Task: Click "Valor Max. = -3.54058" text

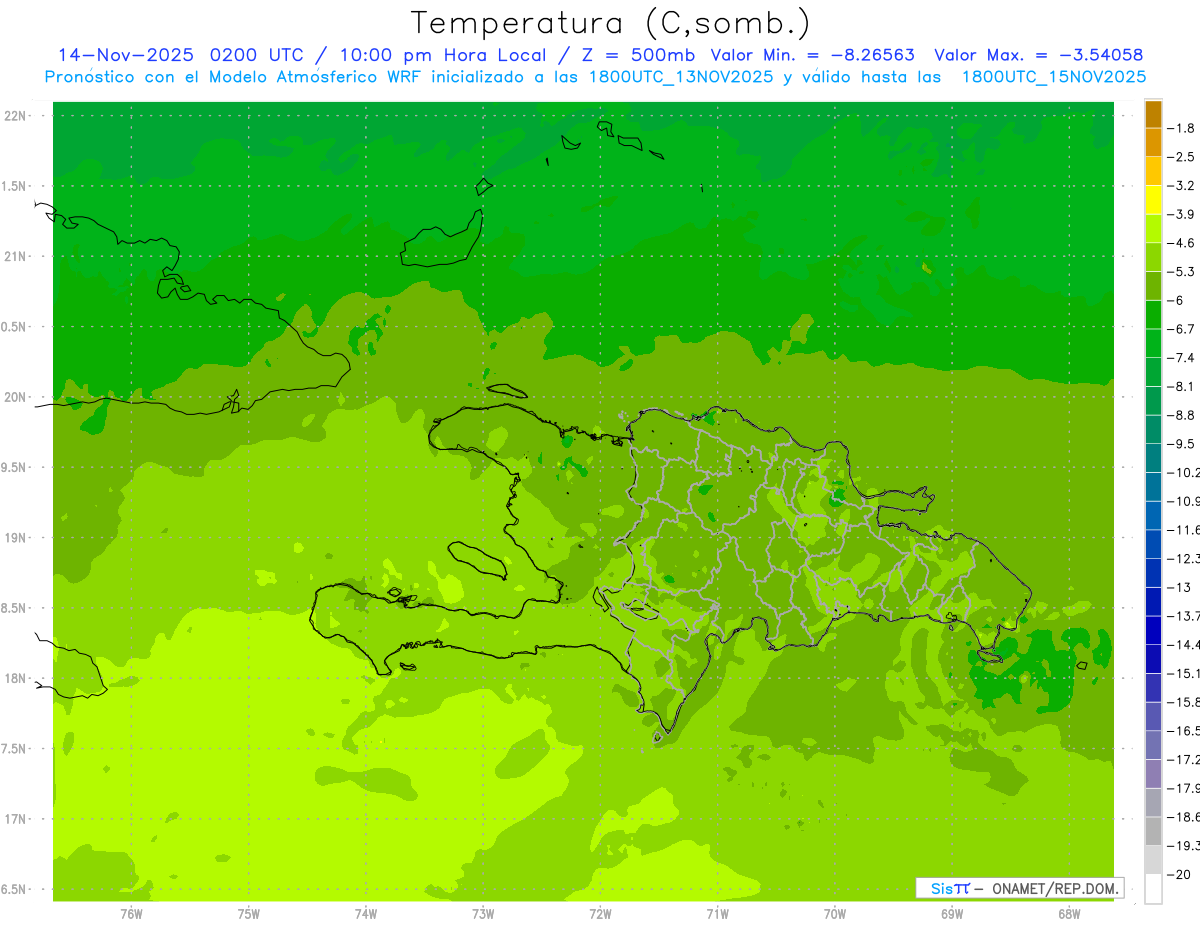Action: click(1038, 55)
